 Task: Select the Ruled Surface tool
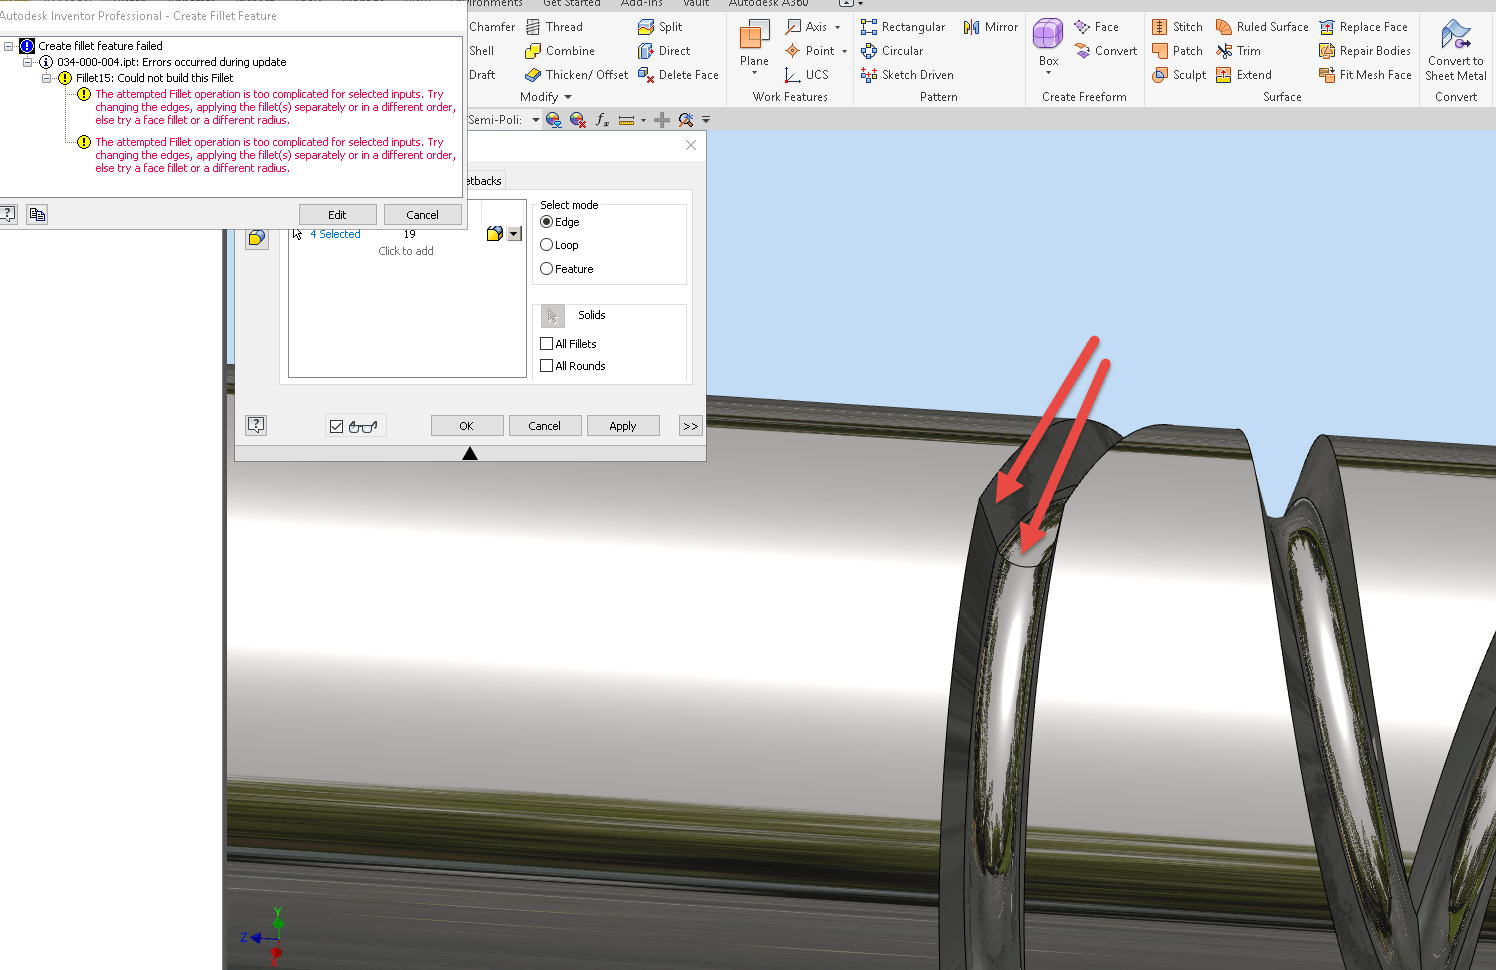[x=1262, y=27]
